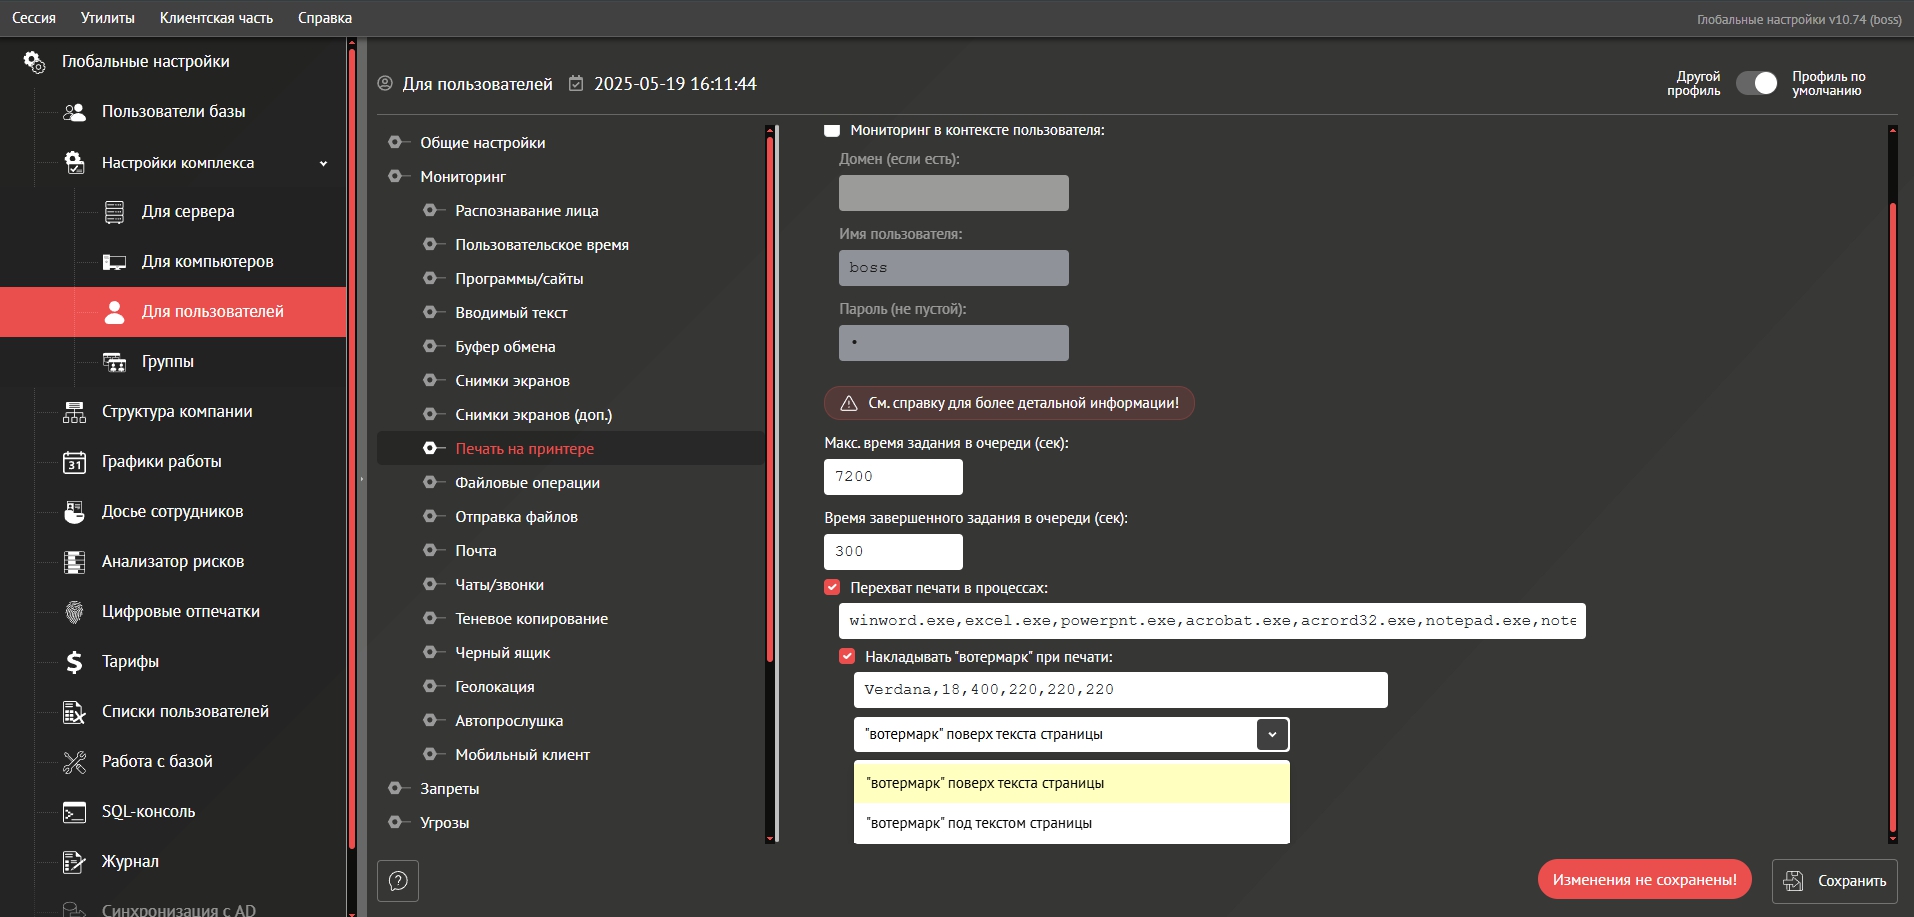Open Цифровые отпечатки fingerprint icon

(74, 612)
